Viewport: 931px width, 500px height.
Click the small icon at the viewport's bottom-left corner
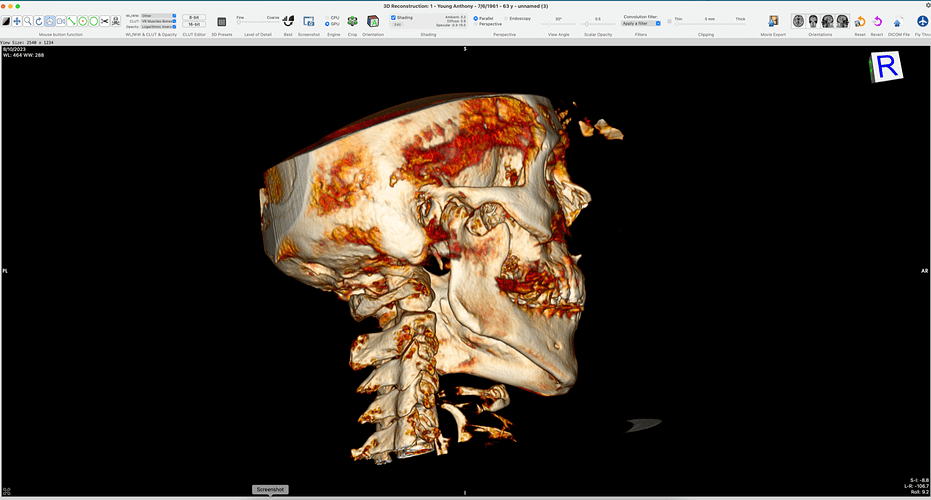point(7,491)
